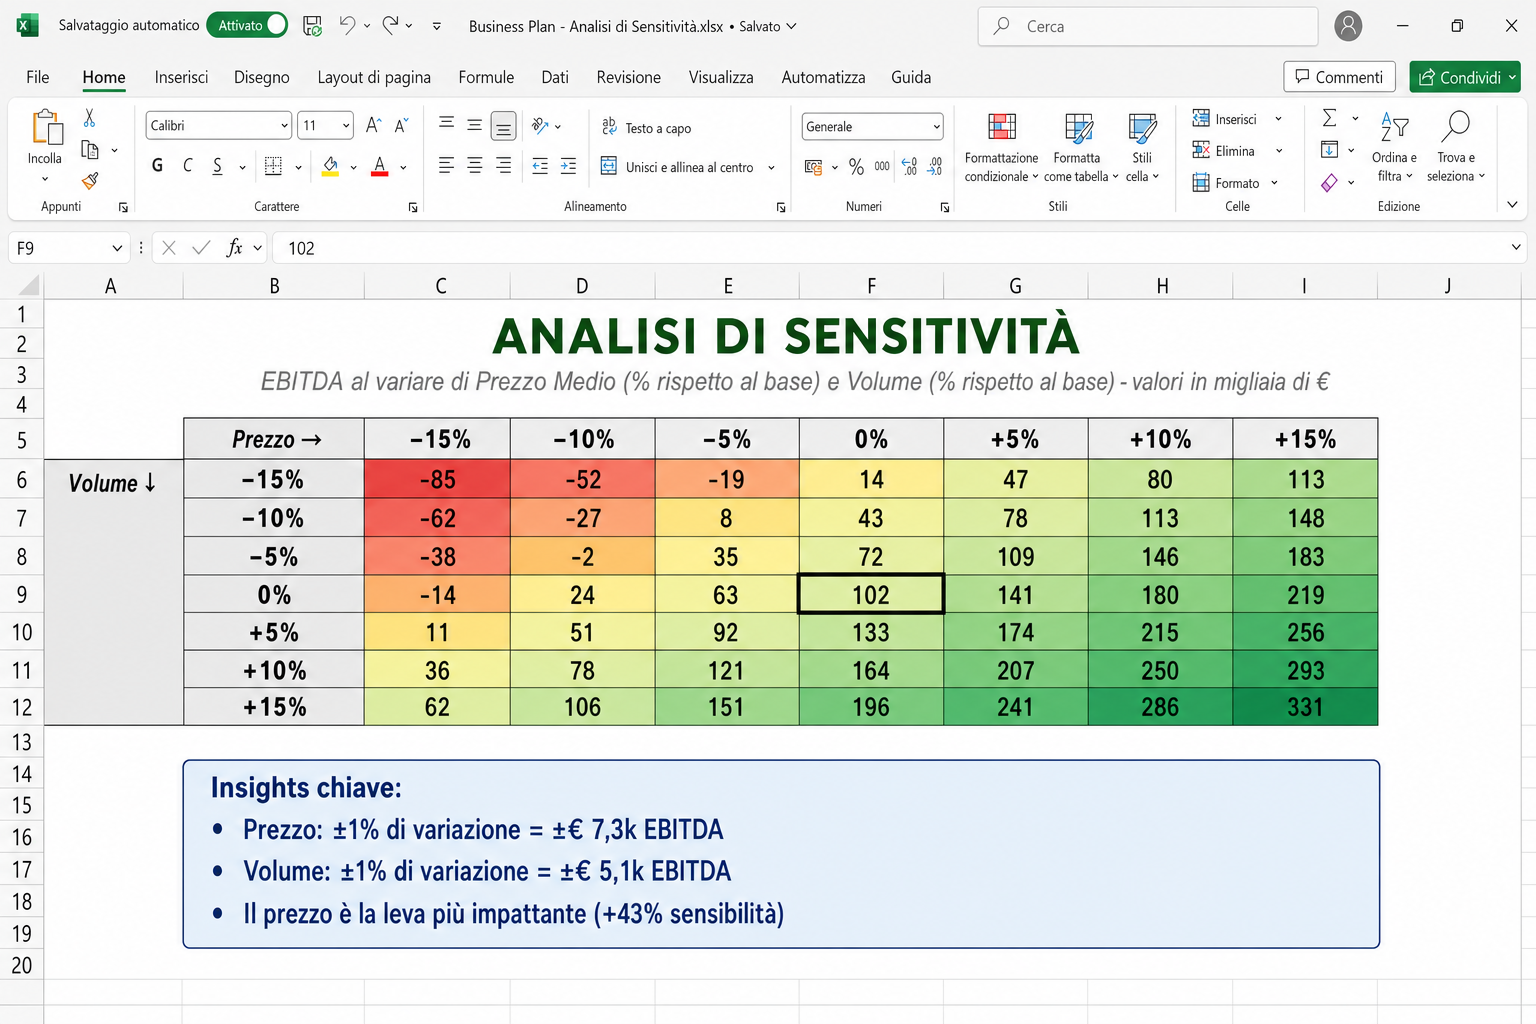Open the Calibri font name dropdown
Image resolution: width=1536 pixels, height=1024 pixels.
click(x=284, y=125)
